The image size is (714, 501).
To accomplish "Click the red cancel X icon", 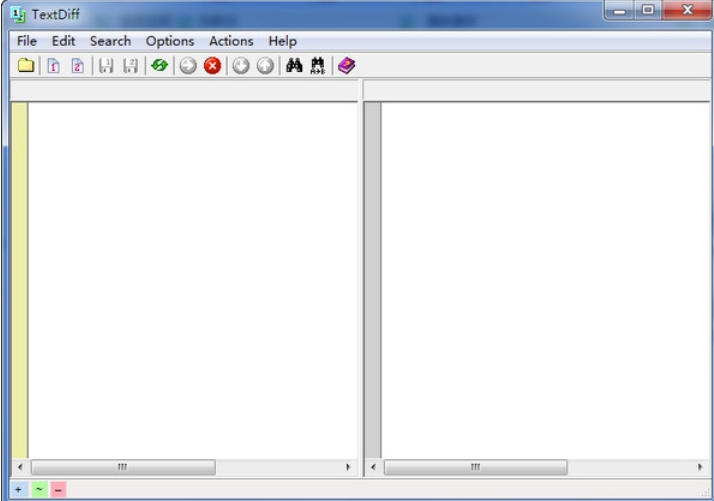I will coord(212,66).
